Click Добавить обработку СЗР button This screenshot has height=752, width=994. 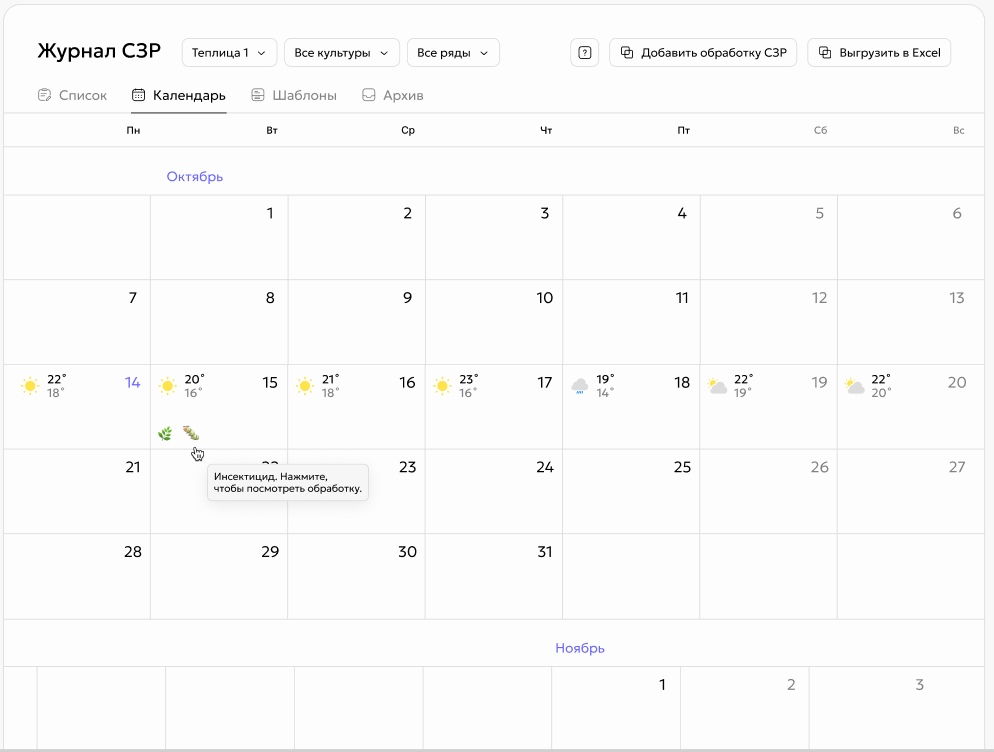pyautogui.click(x=703, y=53)
